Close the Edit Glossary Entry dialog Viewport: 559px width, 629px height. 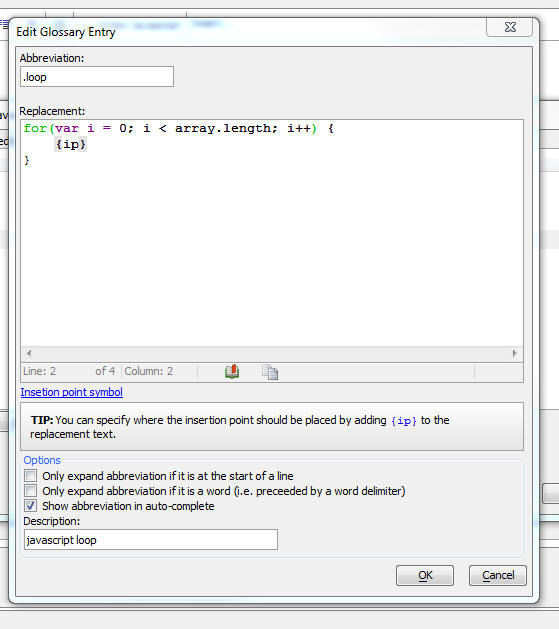click(x=510, y=27)
